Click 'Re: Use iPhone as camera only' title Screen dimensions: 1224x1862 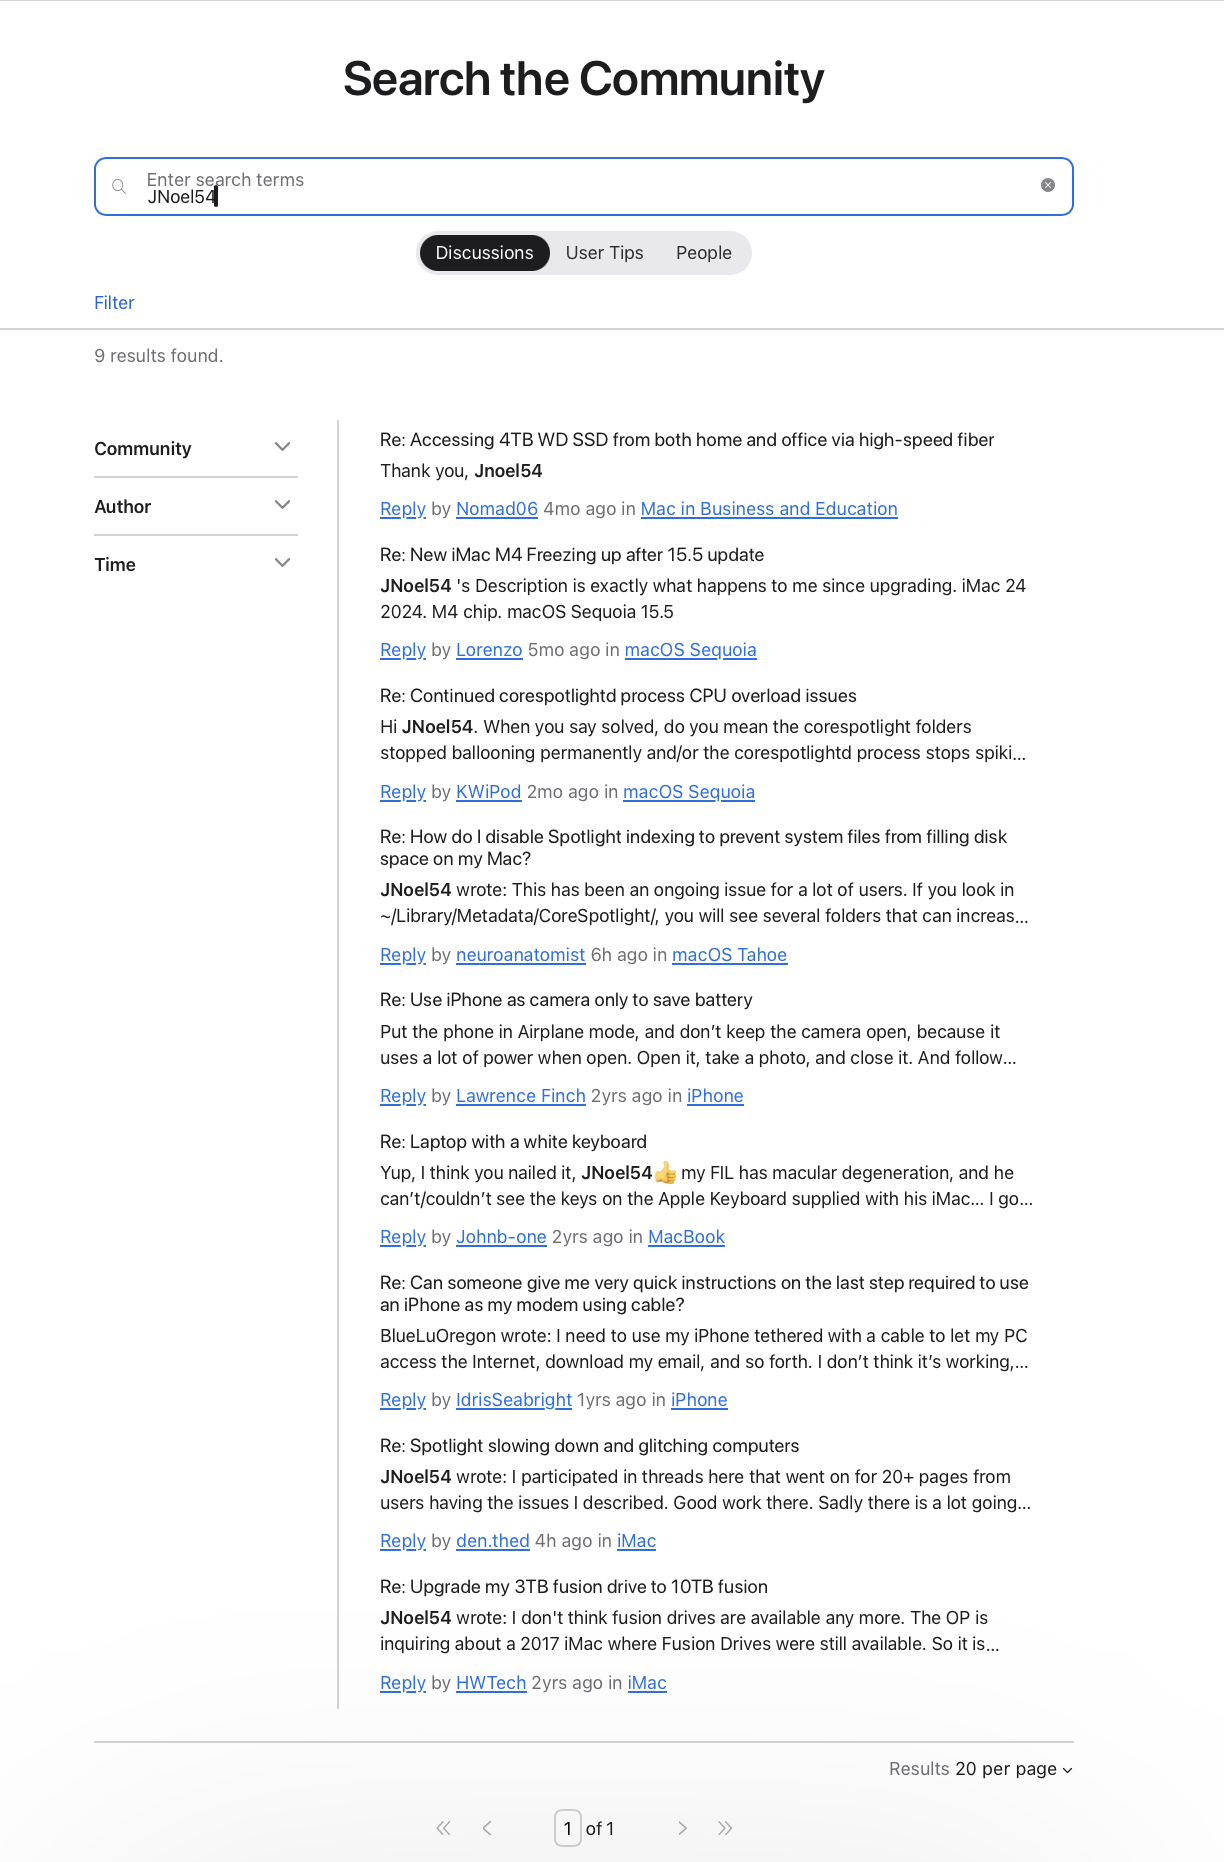[x=566, y=1000]
